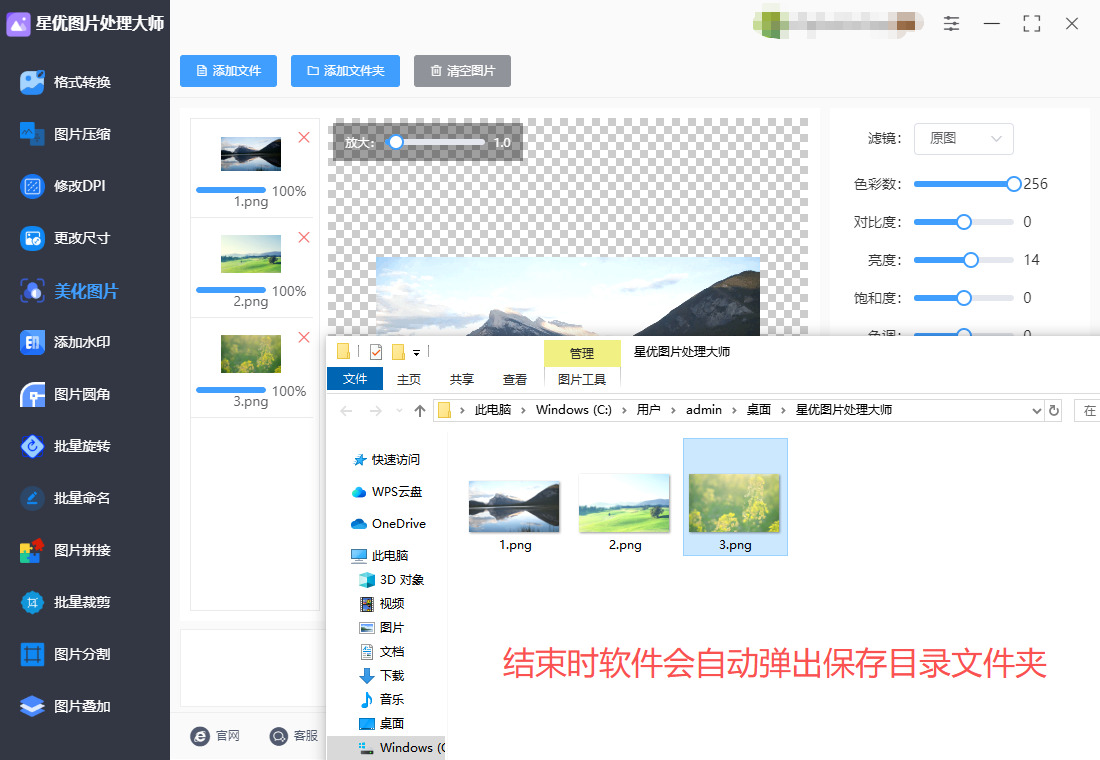Open 视频 folder in the navigation pane
Screen dimensions: 1100x760
tap(382, 604)
